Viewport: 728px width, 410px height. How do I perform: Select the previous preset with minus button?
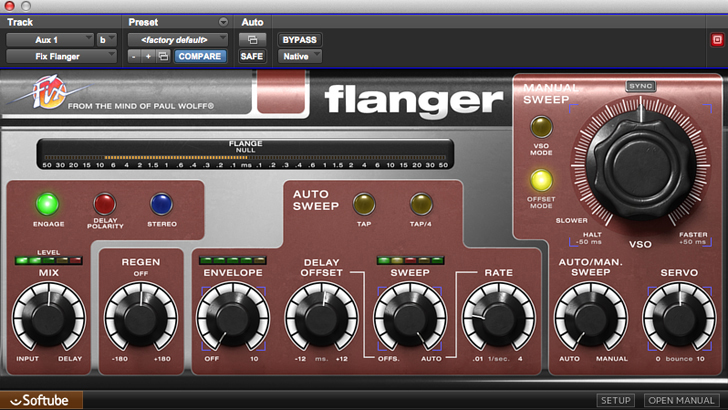pyautogui.click(x=134, y=56)
